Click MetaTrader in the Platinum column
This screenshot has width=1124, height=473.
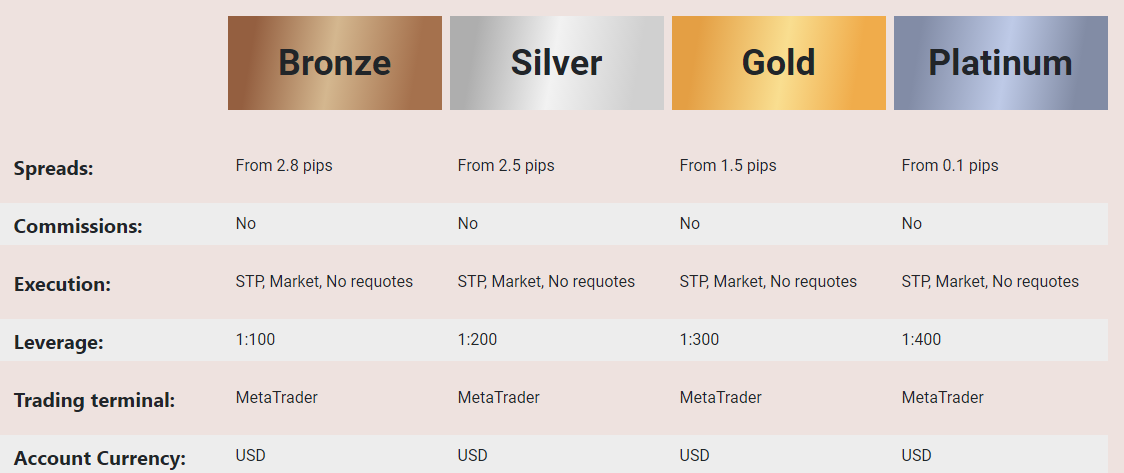pyautogui.click(x=942, y=397)
